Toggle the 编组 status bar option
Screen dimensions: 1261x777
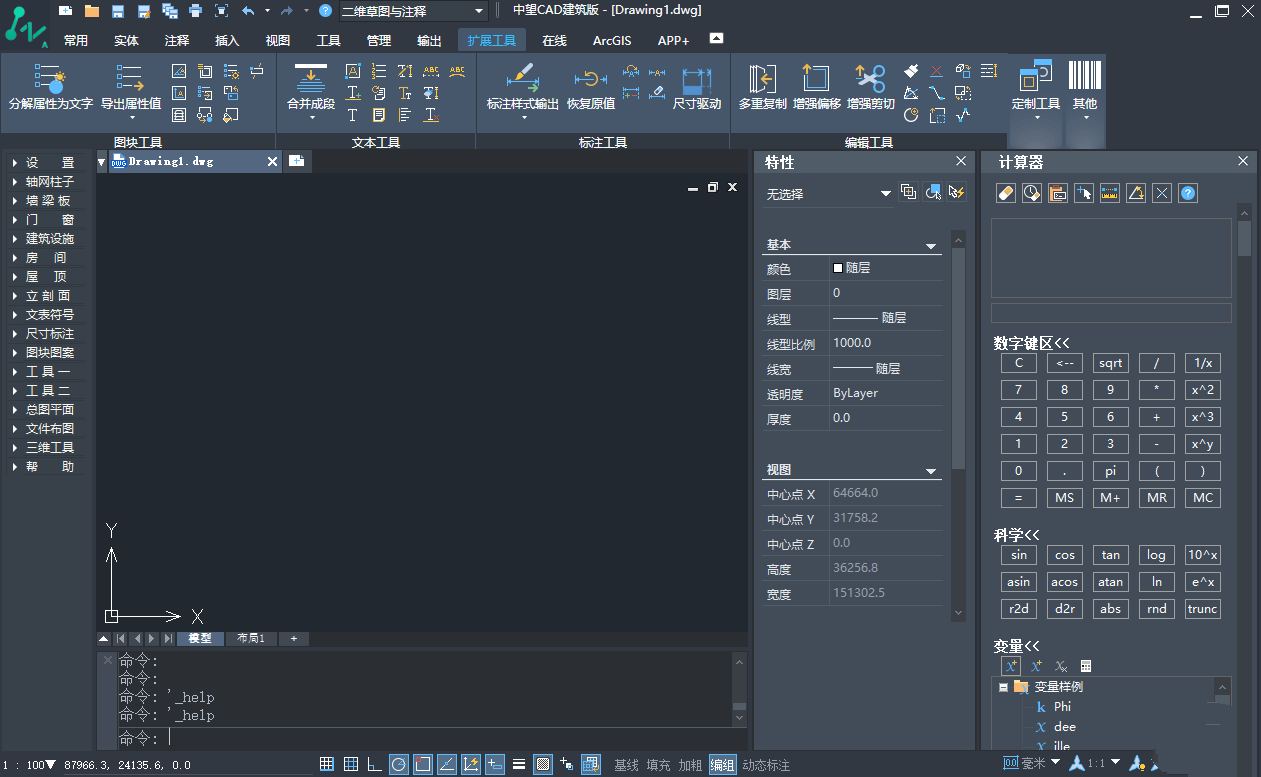click(x=721, y=765)
